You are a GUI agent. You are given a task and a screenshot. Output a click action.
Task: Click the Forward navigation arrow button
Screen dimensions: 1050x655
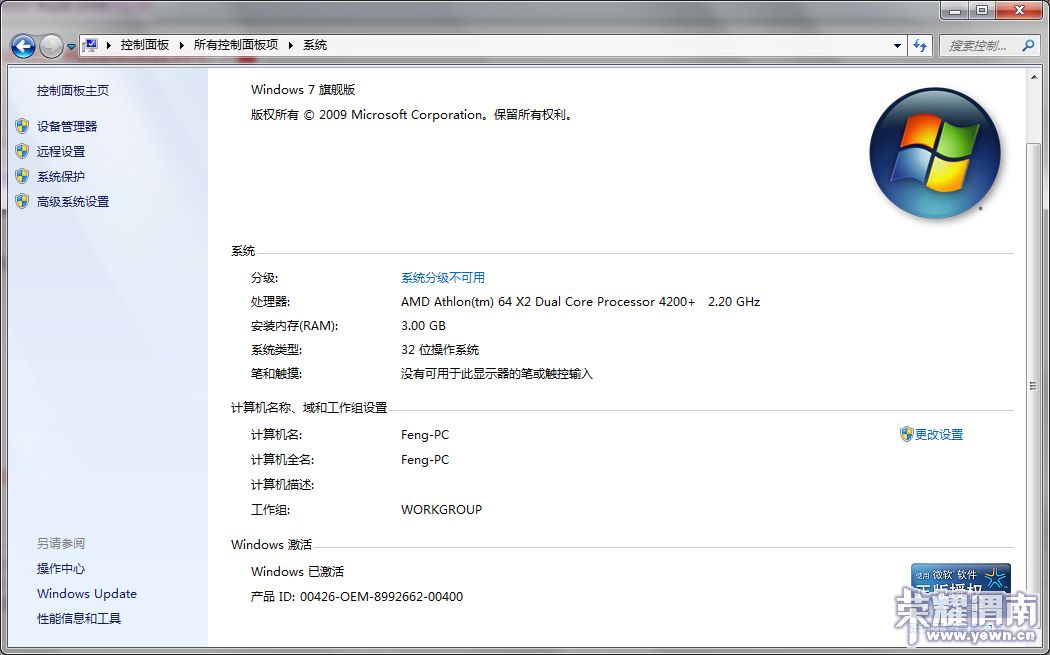(x=51, y=46)
